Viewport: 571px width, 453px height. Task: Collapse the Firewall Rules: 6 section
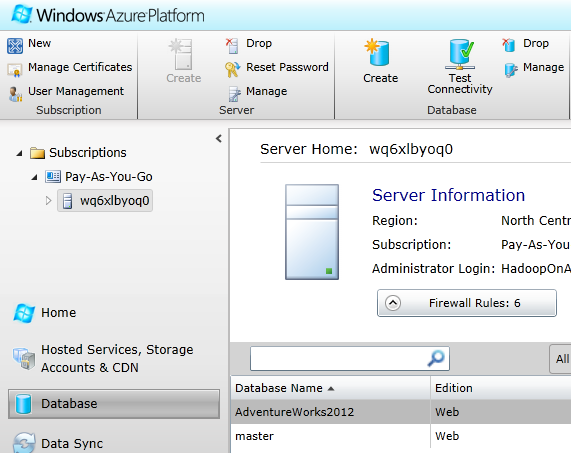tap(393, 303)
